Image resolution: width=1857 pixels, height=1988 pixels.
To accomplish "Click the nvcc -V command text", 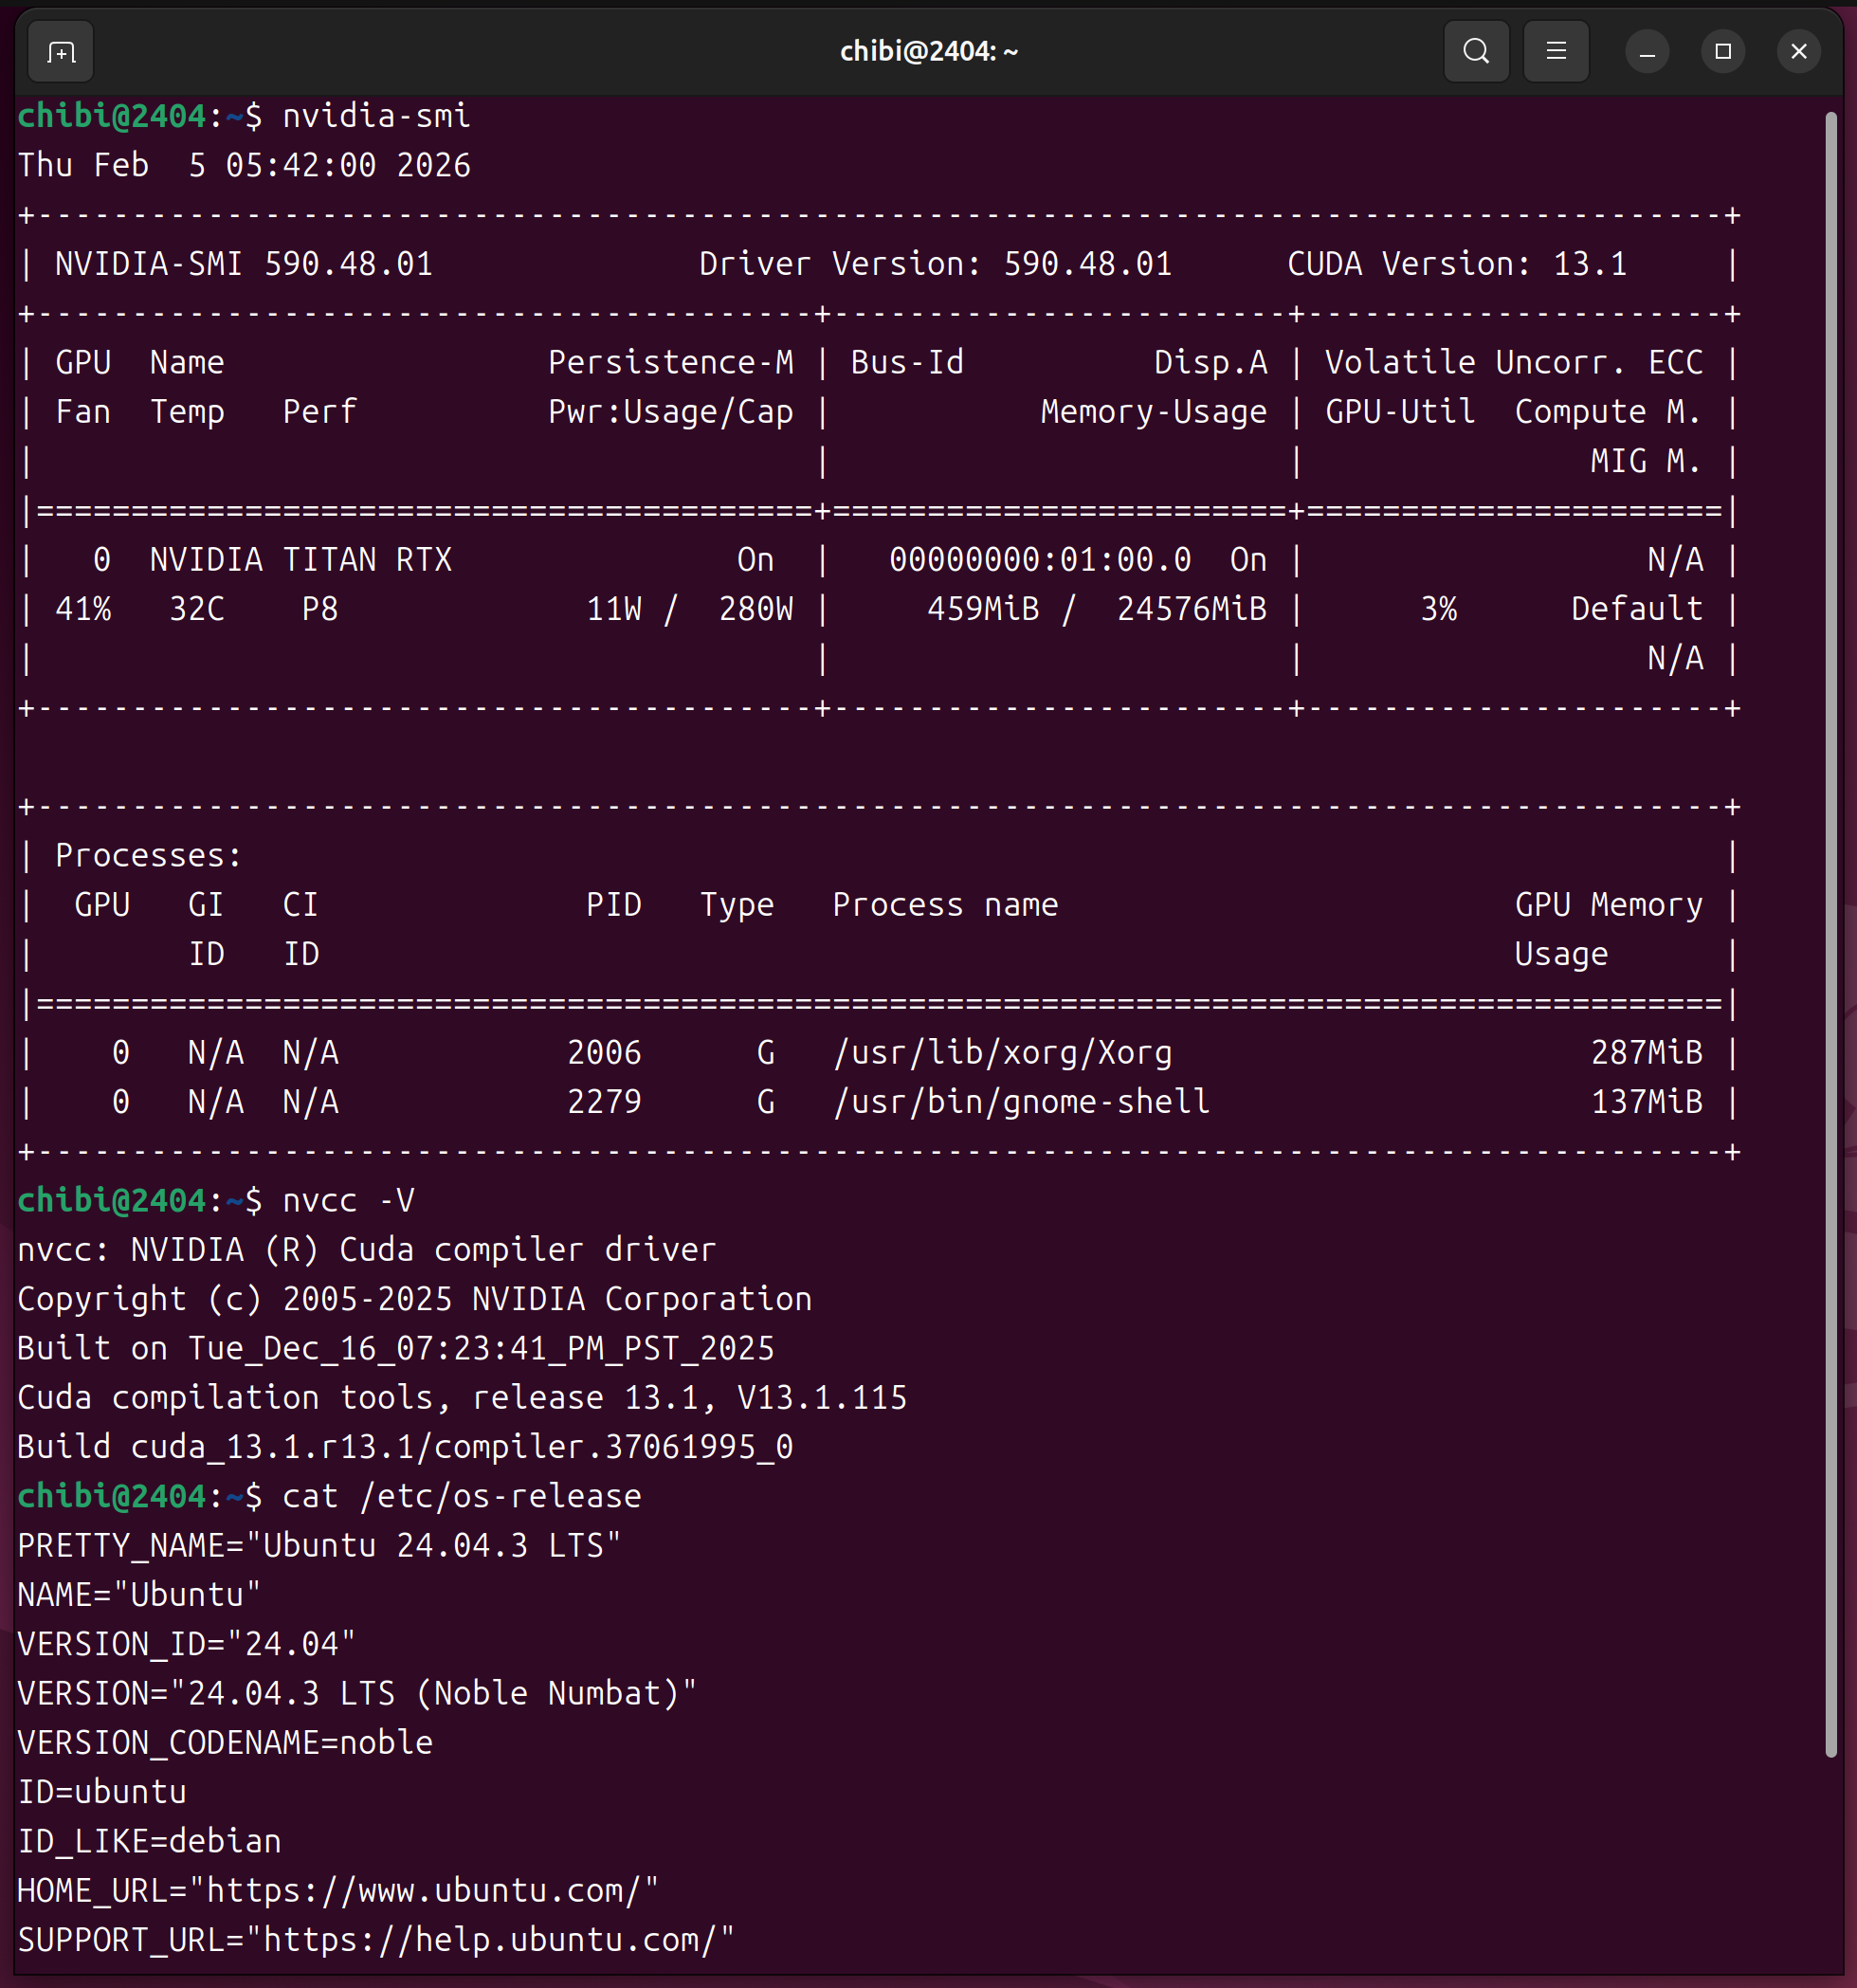I will point(348,1200).
